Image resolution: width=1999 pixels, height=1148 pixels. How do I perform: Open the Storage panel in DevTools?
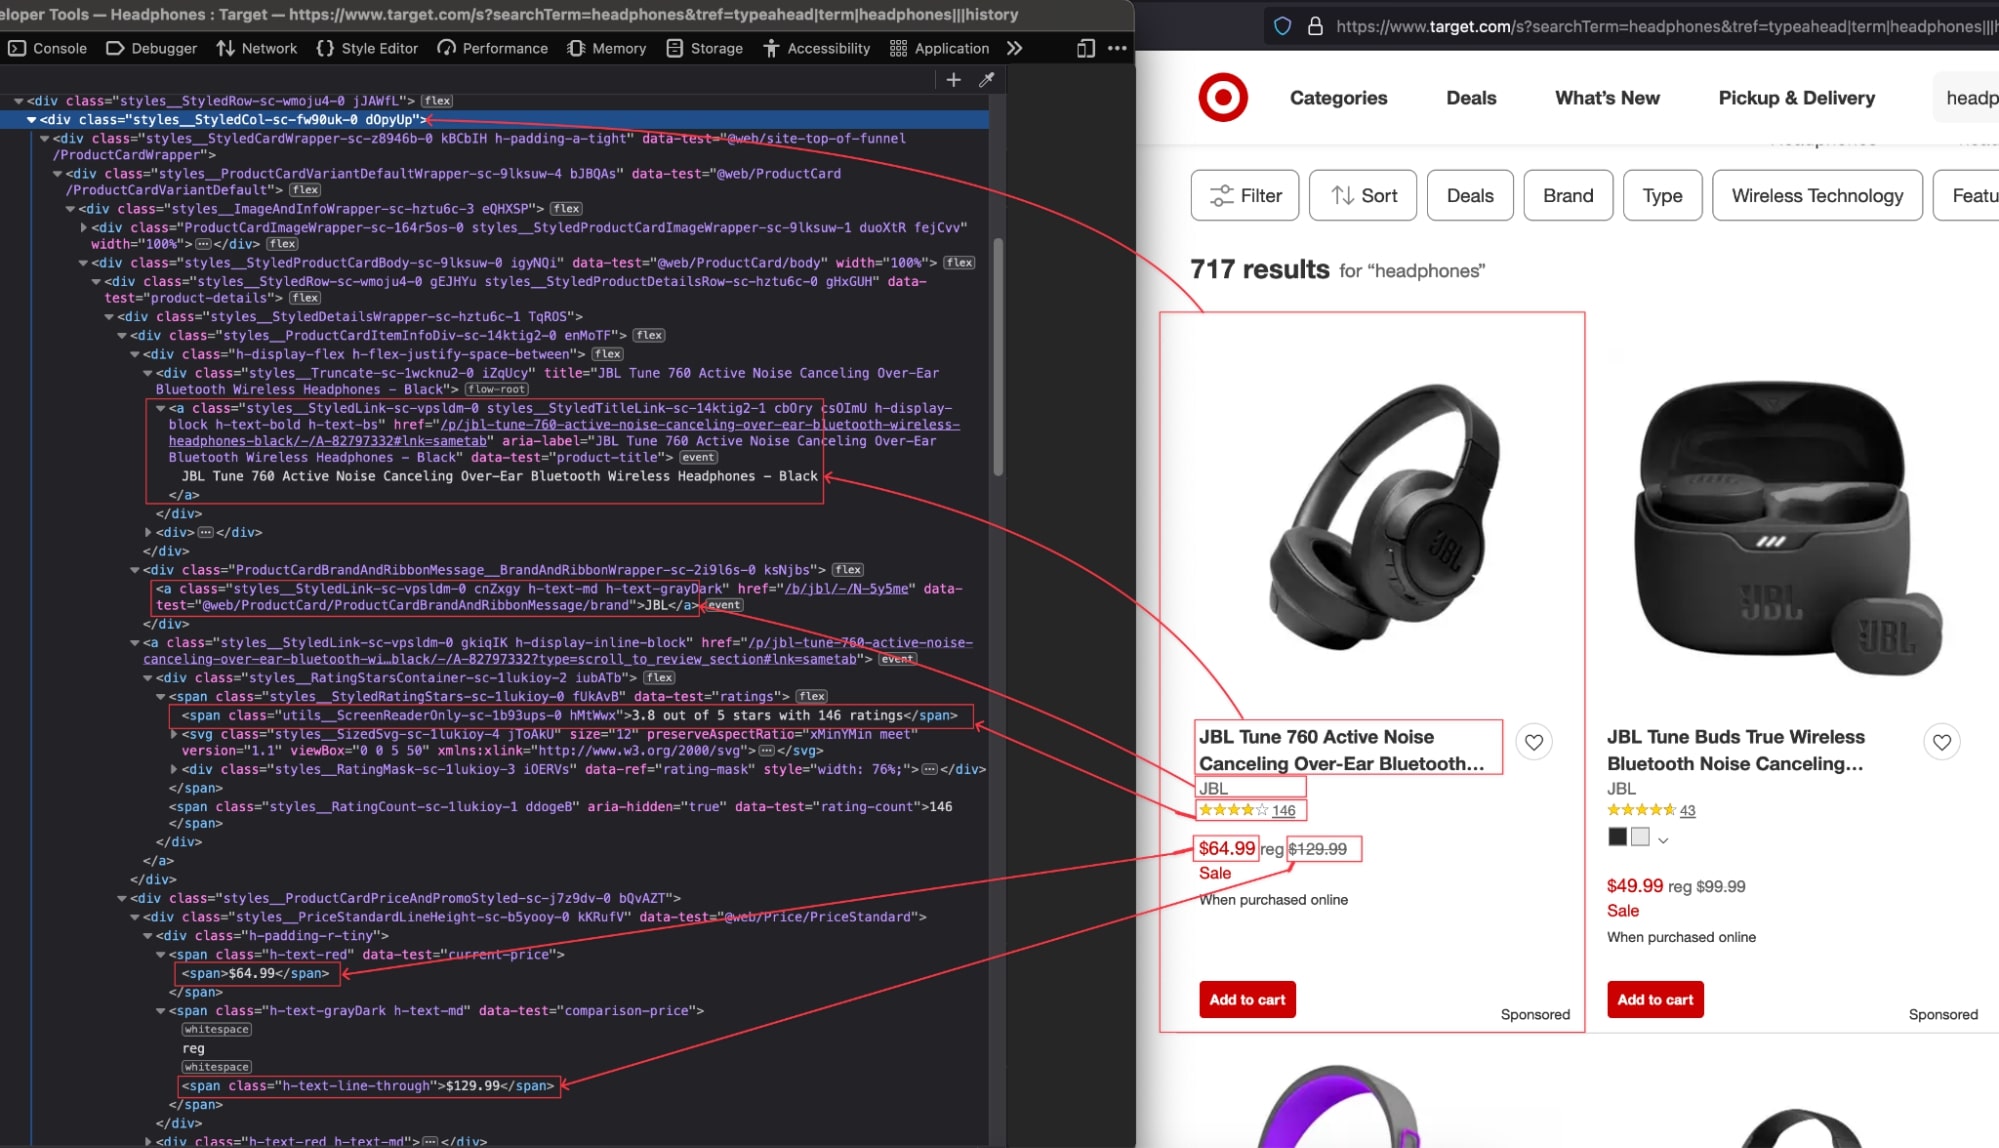(704, 48)
